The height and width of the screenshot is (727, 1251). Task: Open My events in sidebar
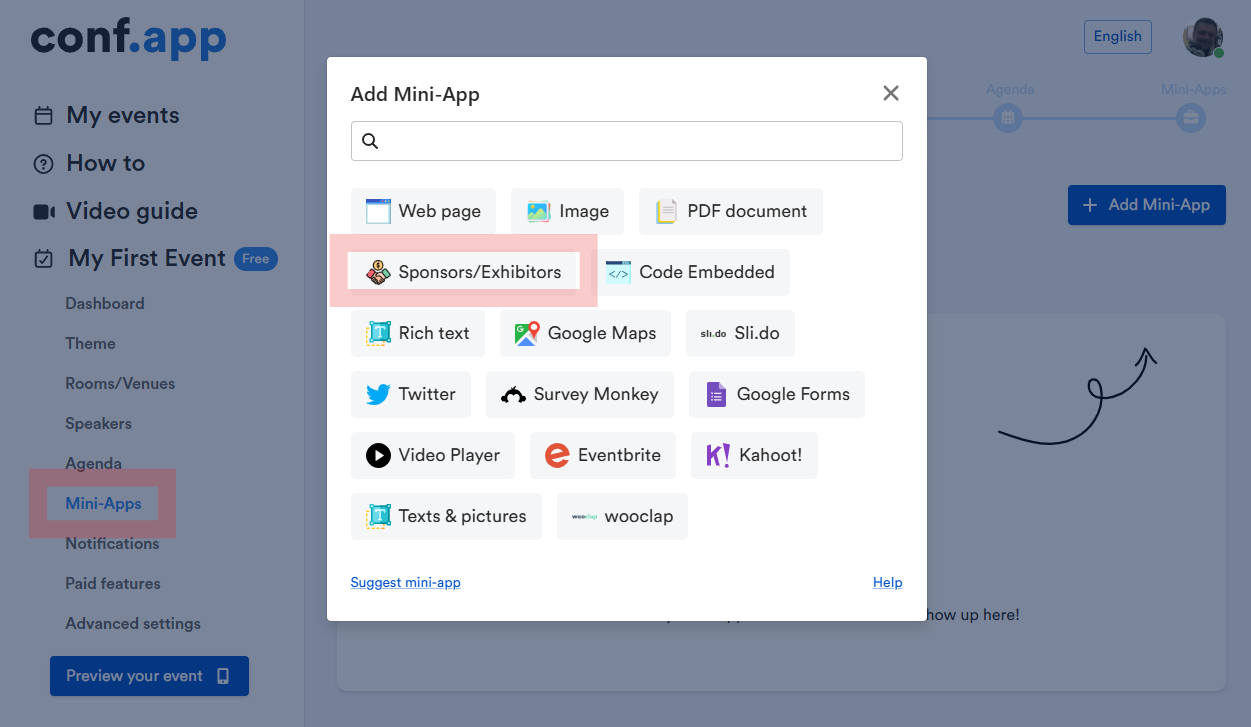[122, 115]
